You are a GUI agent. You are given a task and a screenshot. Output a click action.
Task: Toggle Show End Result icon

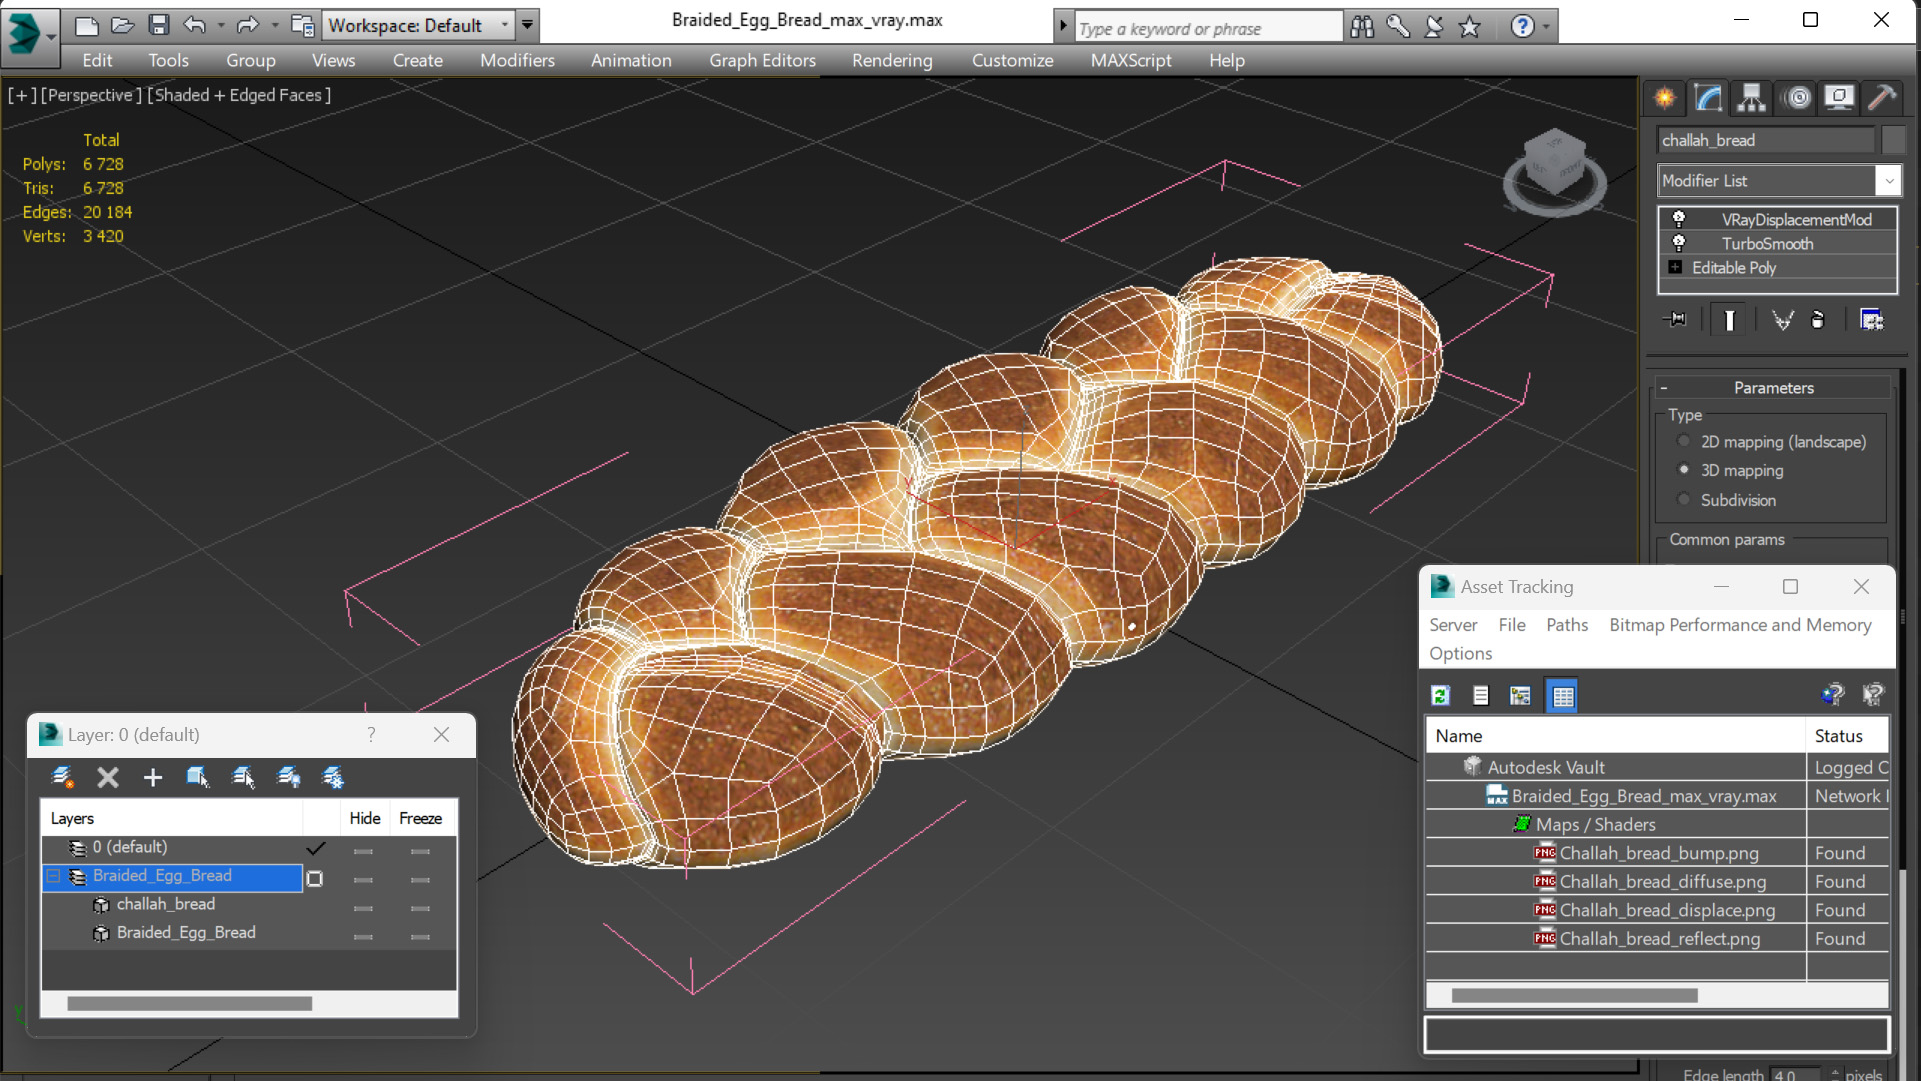[x=1729, y=319]
